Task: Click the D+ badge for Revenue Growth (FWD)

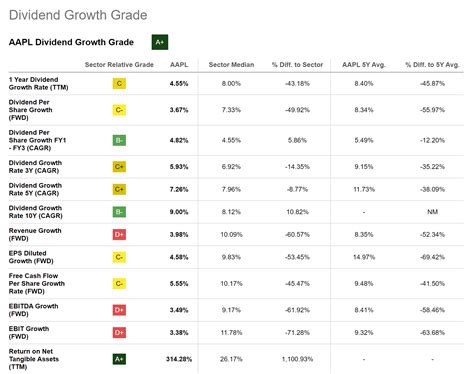Action: click(119, 235)
